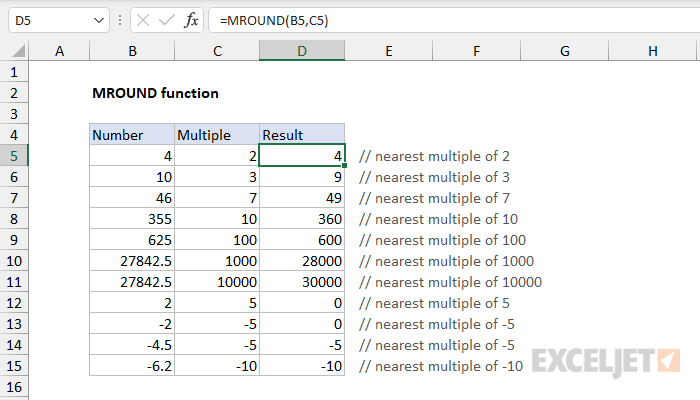
Task: Select Result cell with value 49
Action: pos(302,198)
